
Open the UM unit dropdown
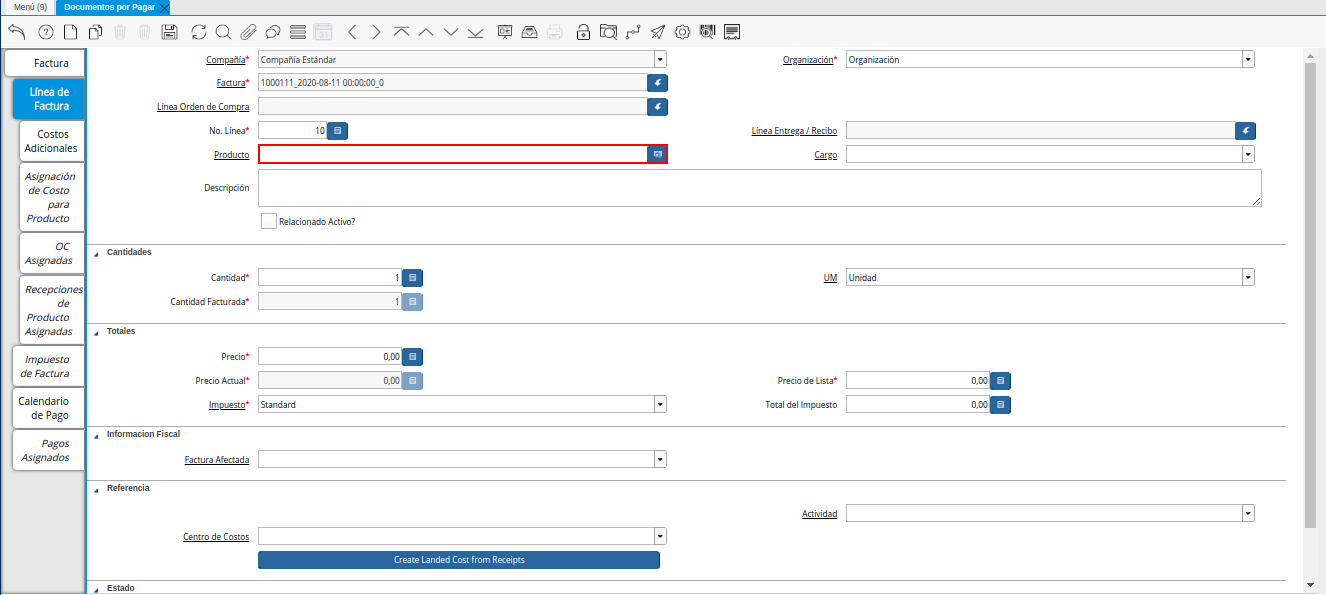point(1248,278)
